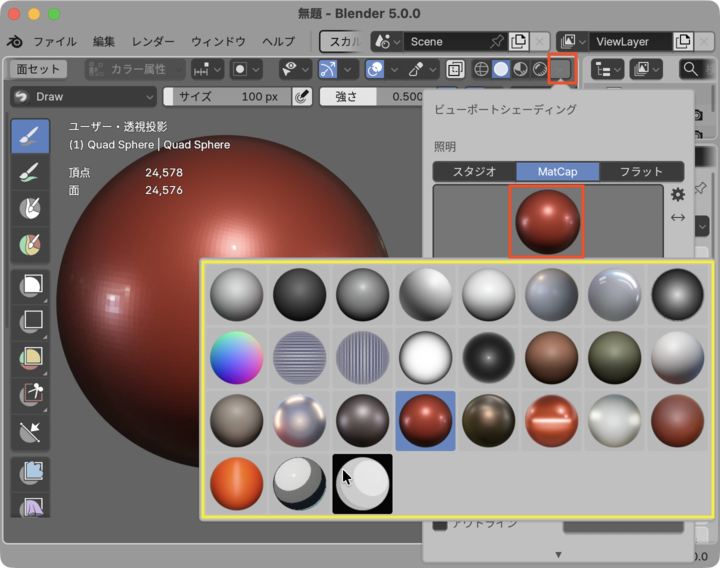Viewport: 720px width, 568px height.
Task: Toggle X-ray display in the header
Action: click(x=455, y=70)
